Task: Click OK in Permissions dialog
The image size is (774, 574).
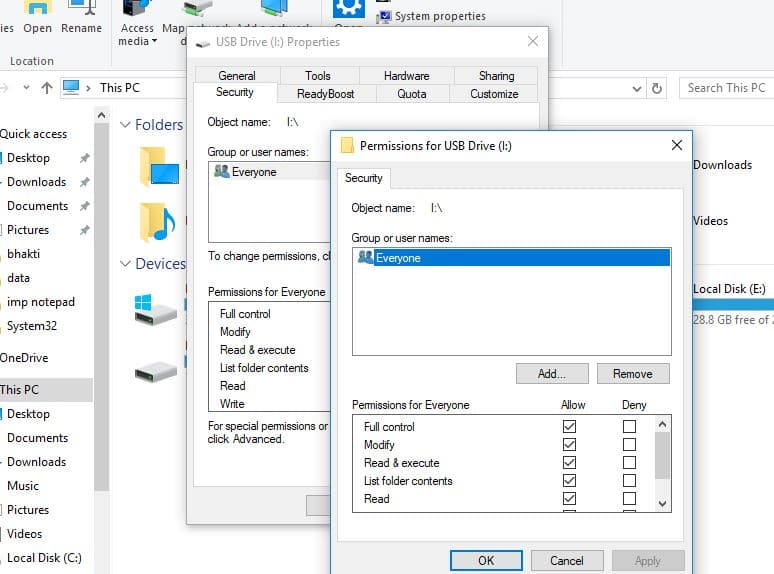Action: tap(486, 561)
